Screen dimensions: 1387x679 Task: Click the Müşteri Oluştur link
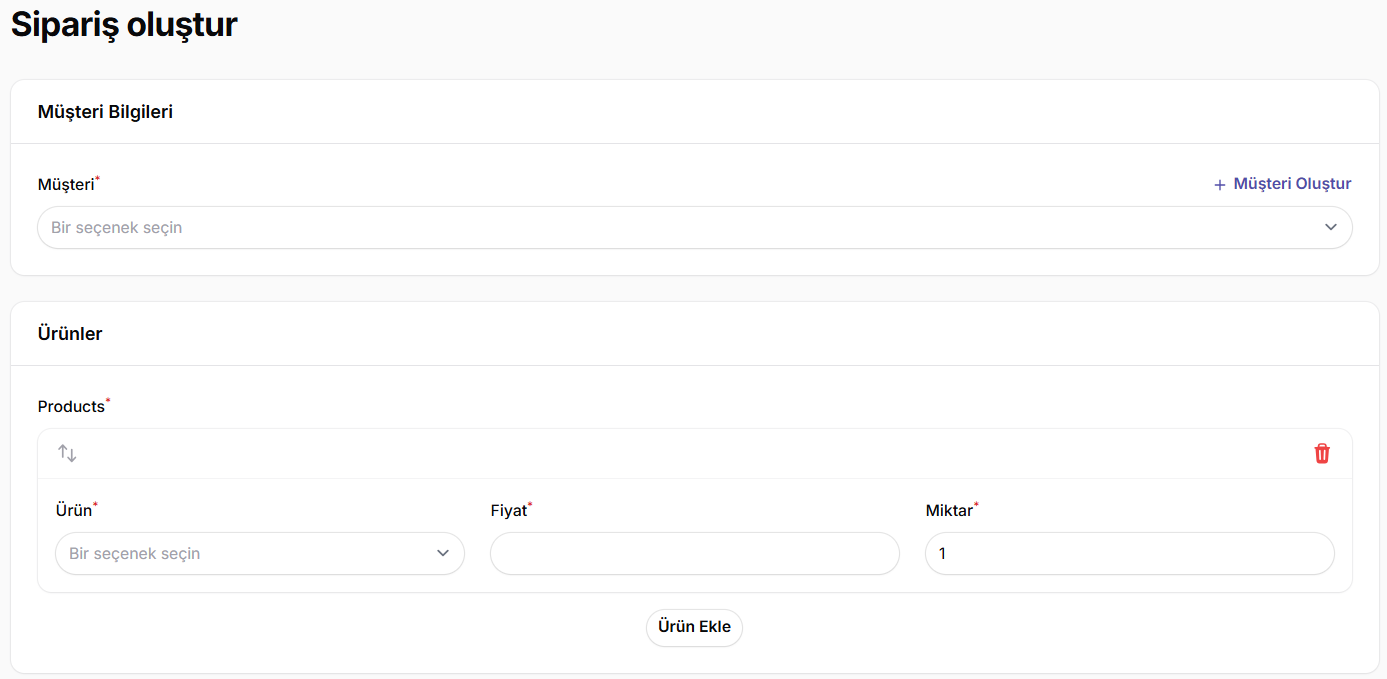[x=1282, y=184]
